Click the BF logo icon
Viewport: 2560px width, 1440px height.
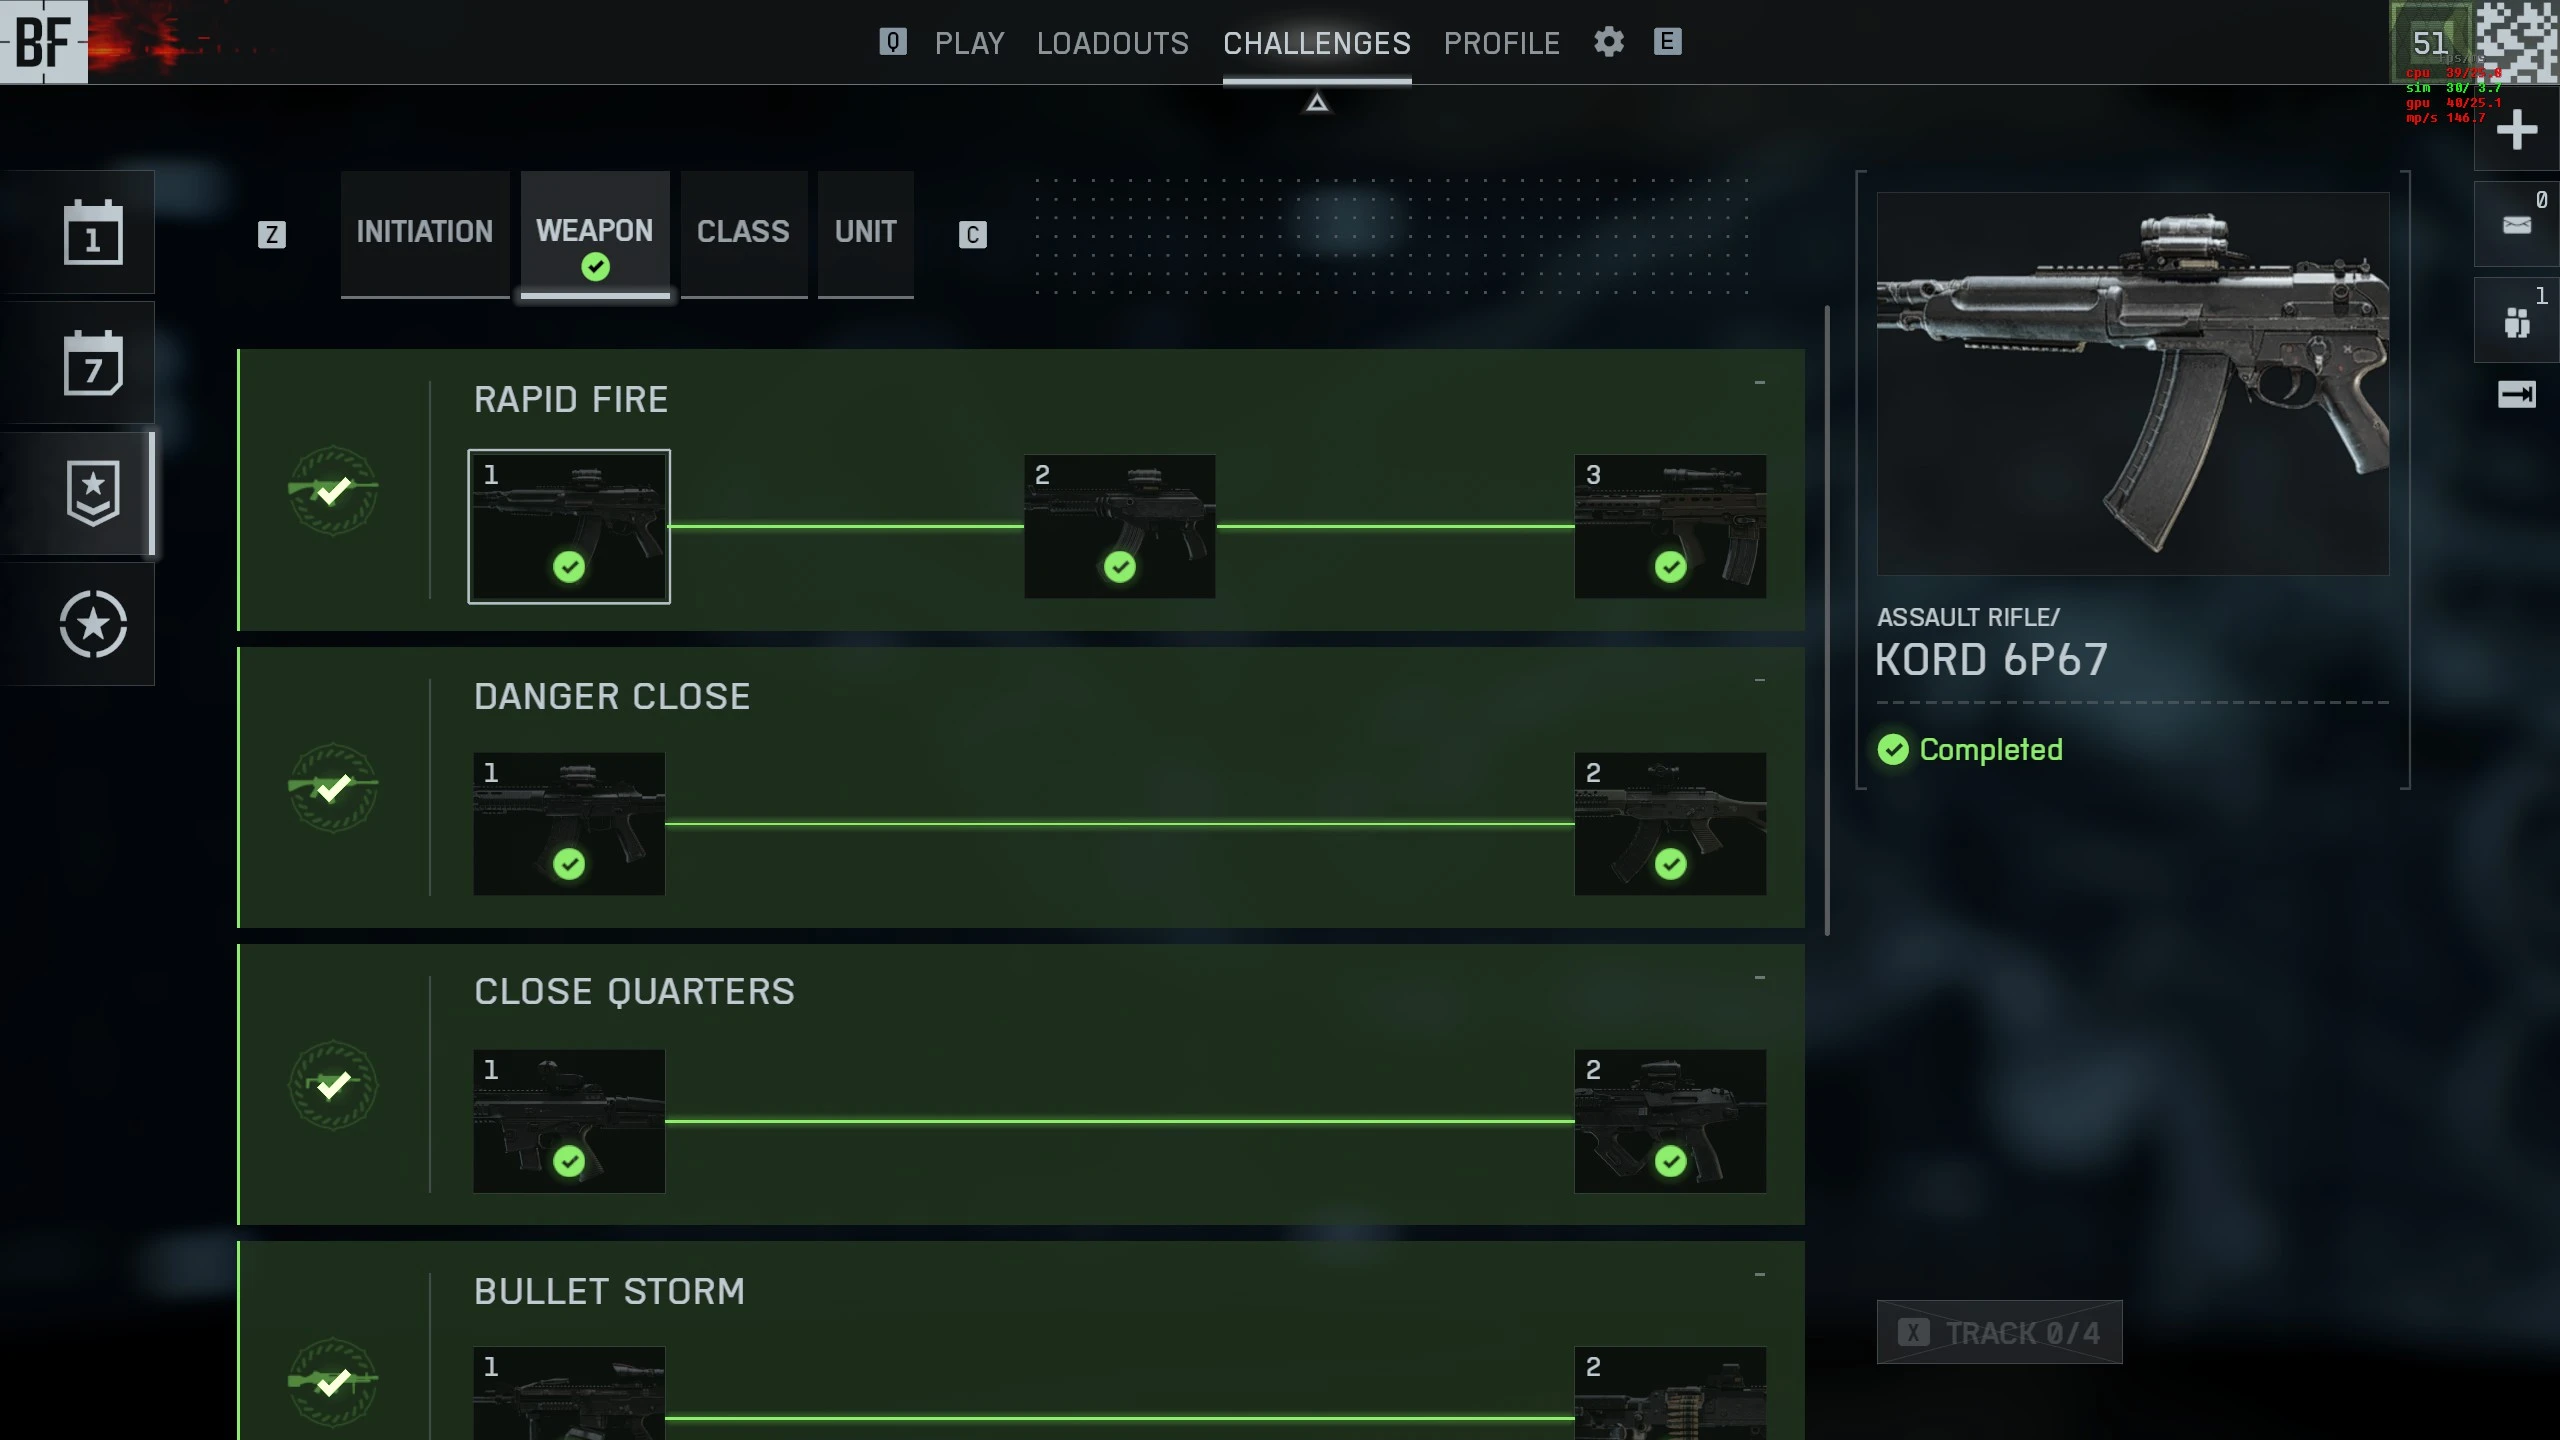pyautogui.click(x=44, y=42)
